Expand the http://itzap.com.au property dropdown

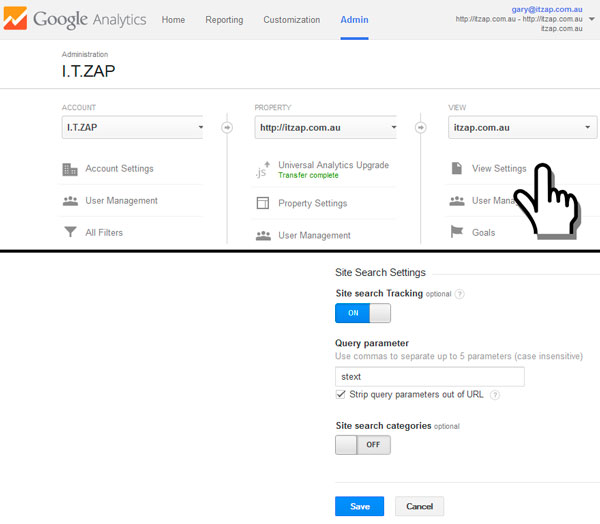click(326, 128)
